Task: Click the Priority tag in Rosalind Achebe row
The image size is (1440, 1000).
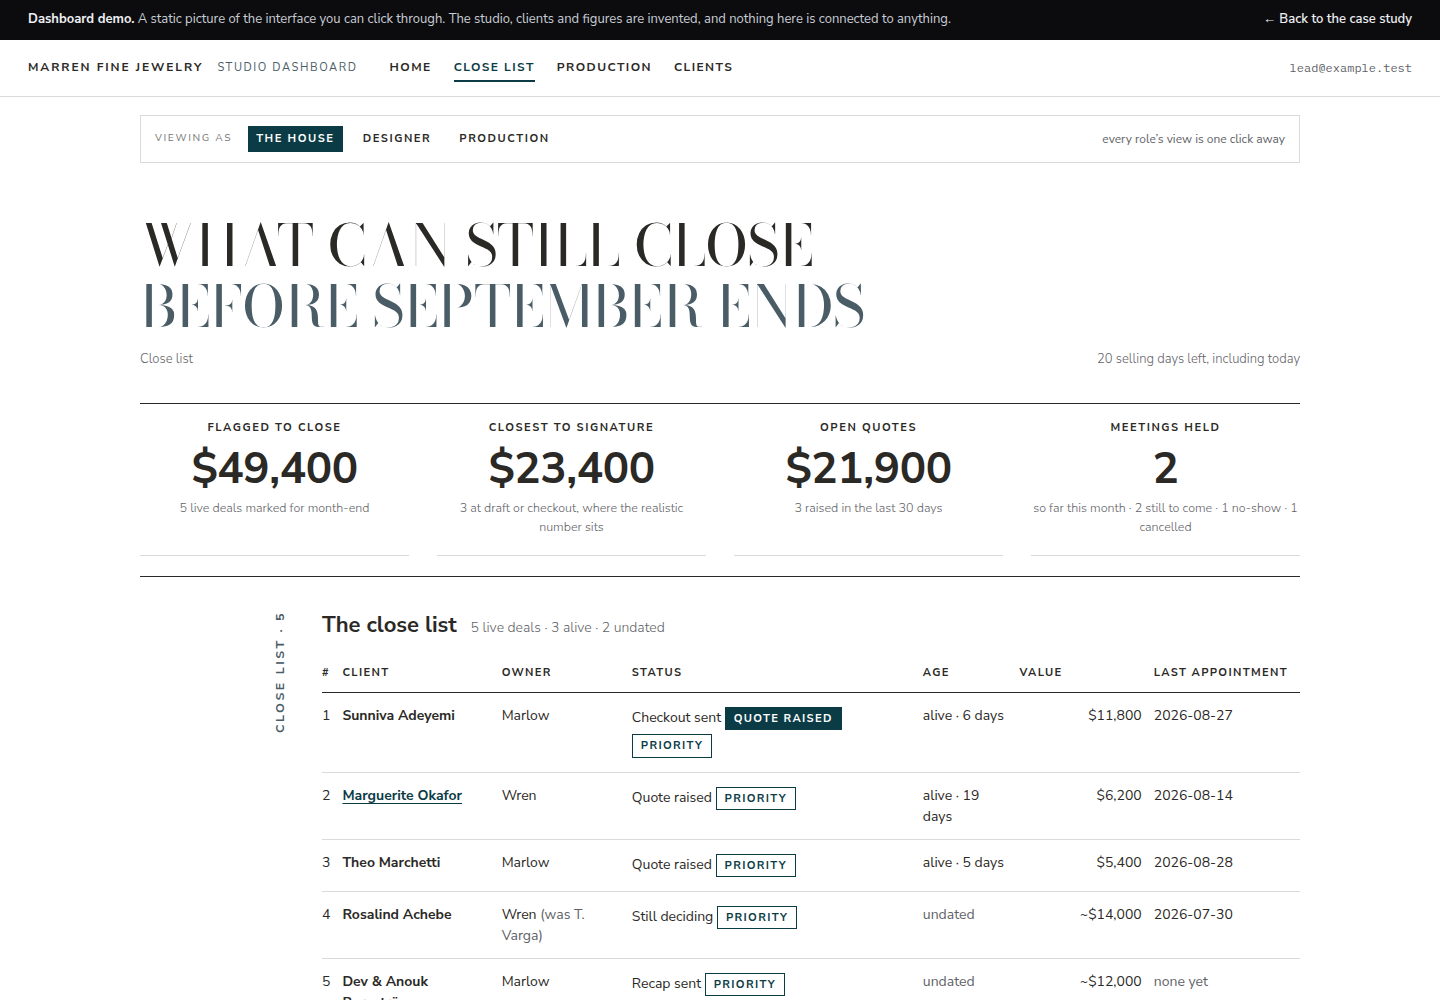Action: click(x=757, y=917)
